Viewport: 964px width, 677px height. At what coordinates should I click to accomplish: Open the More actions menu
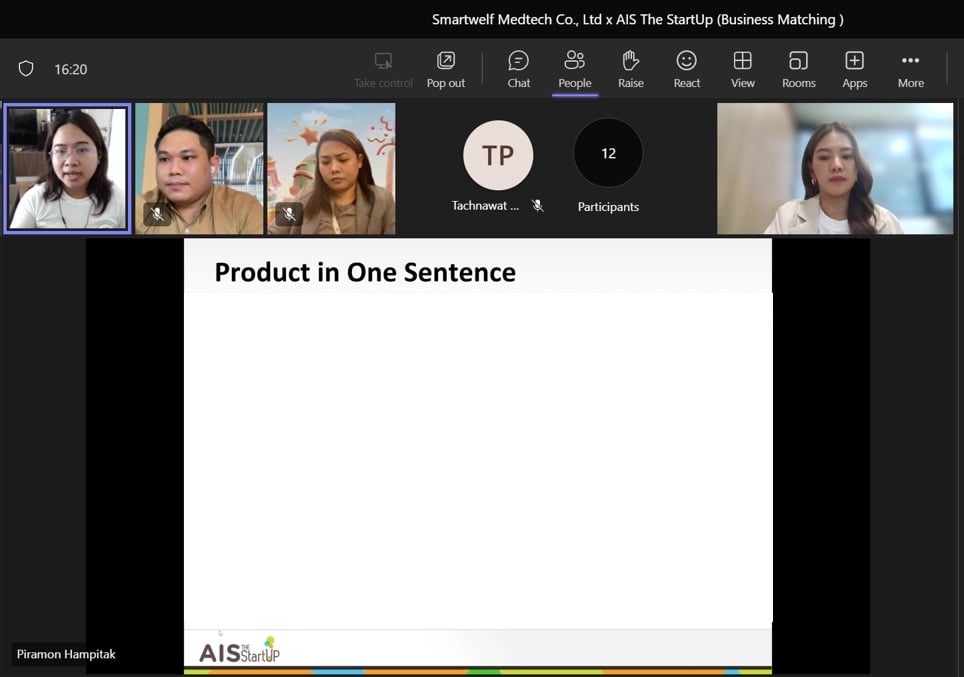point(911,69)
